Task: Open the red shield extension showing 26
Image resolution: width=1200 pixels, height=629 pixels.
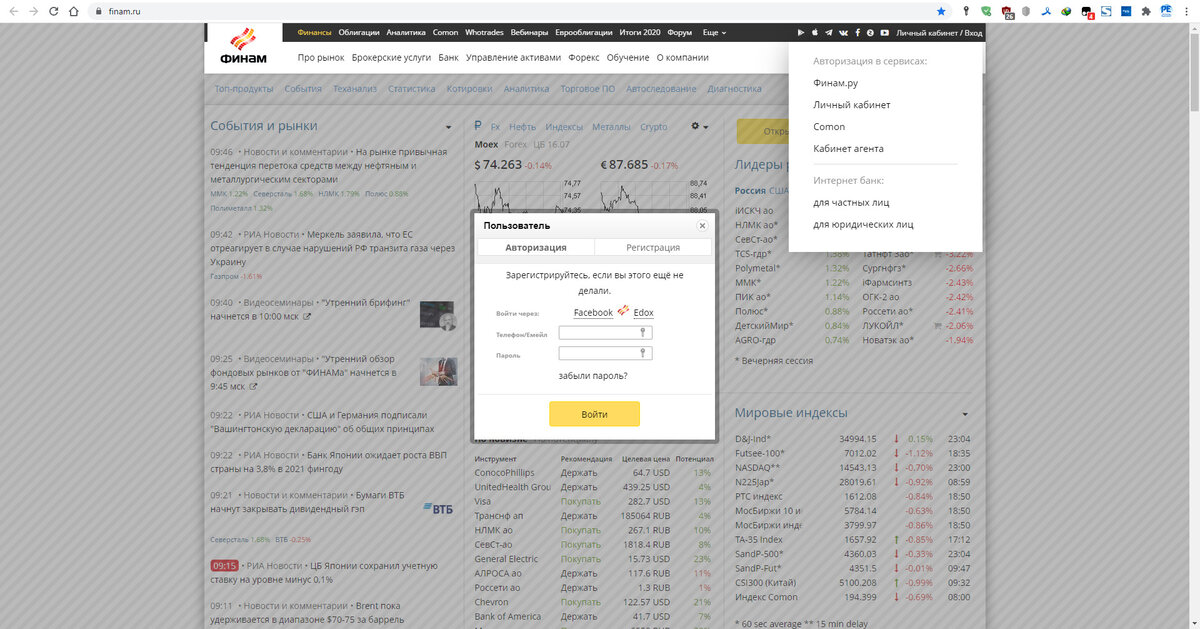Action: pyautogui.click(x=1008, y=12)
